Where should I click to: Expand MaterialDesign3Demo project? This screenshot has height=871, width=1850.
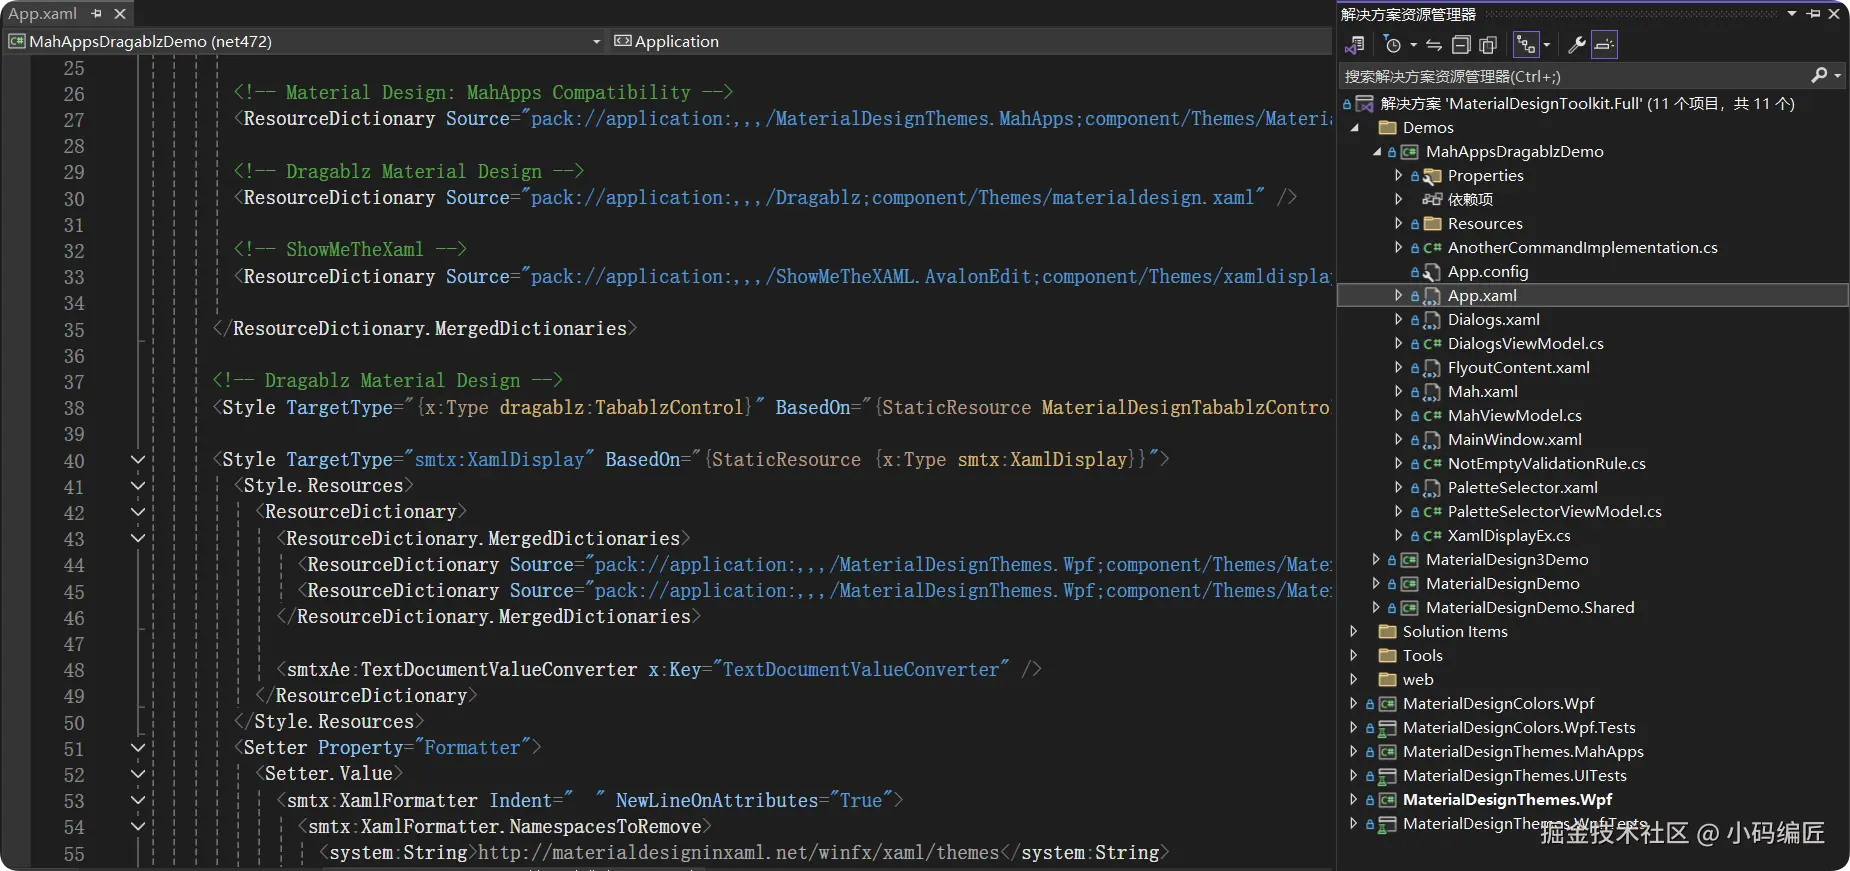pyautogui.click(x=1377, y=560)
